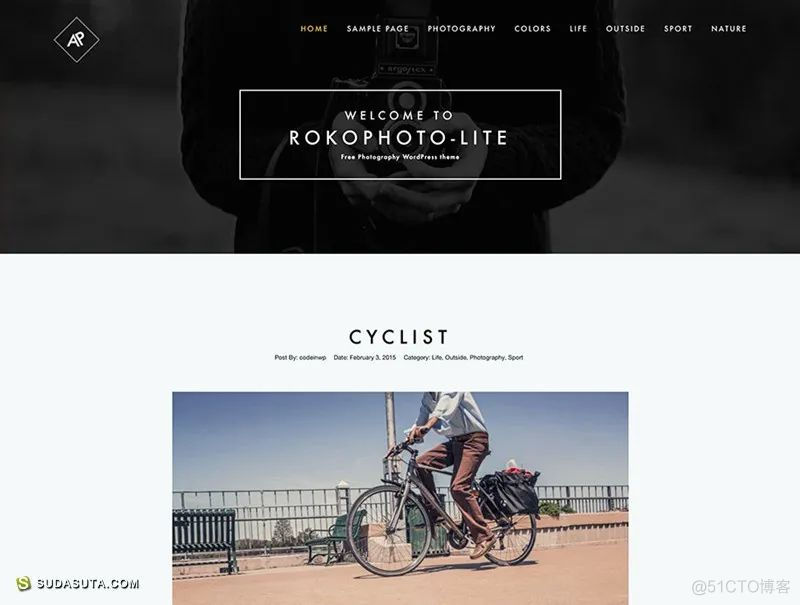Open the Life category menu
The image size is (800, 605).
[x=579, y=29]
